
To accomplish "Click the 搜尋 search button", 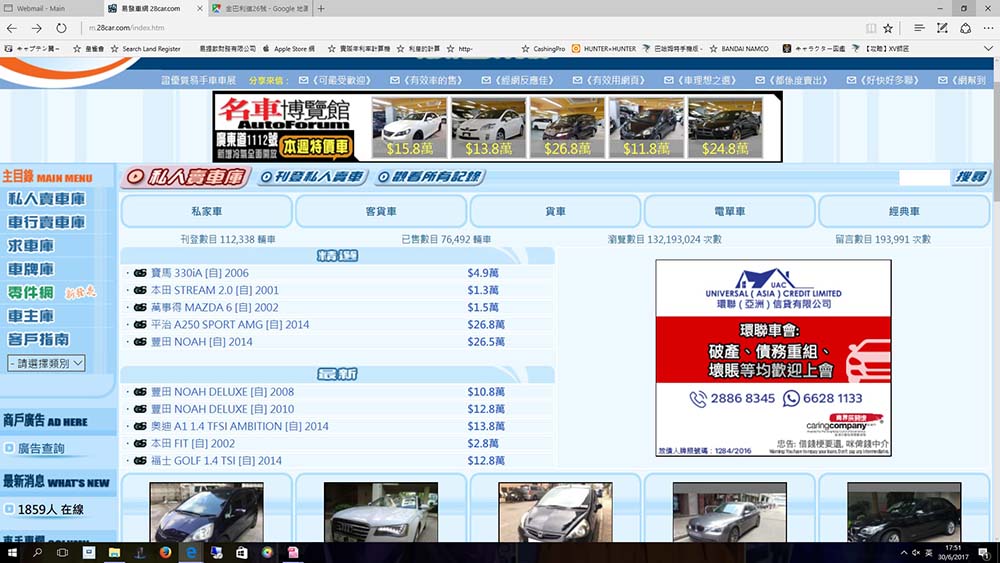I will (971, 177).
